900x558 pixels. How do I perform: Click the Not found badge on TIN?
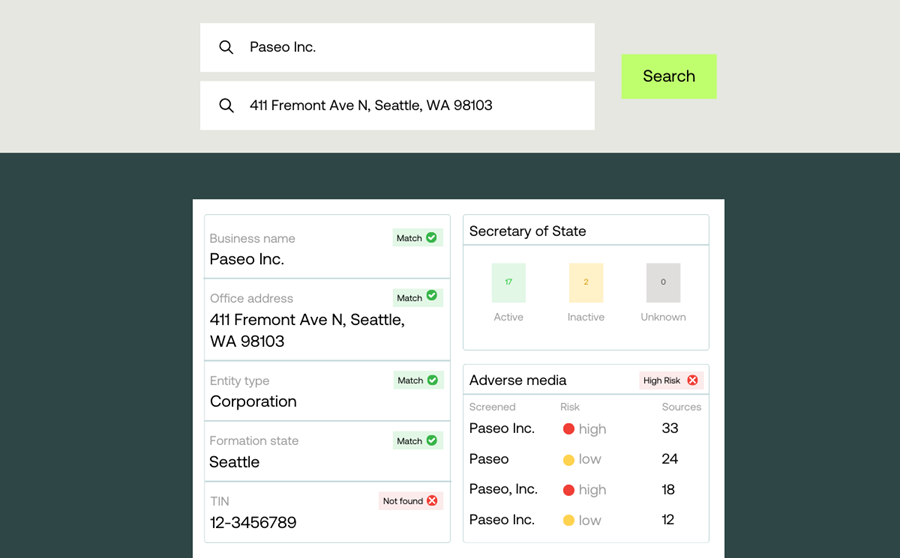410,501
